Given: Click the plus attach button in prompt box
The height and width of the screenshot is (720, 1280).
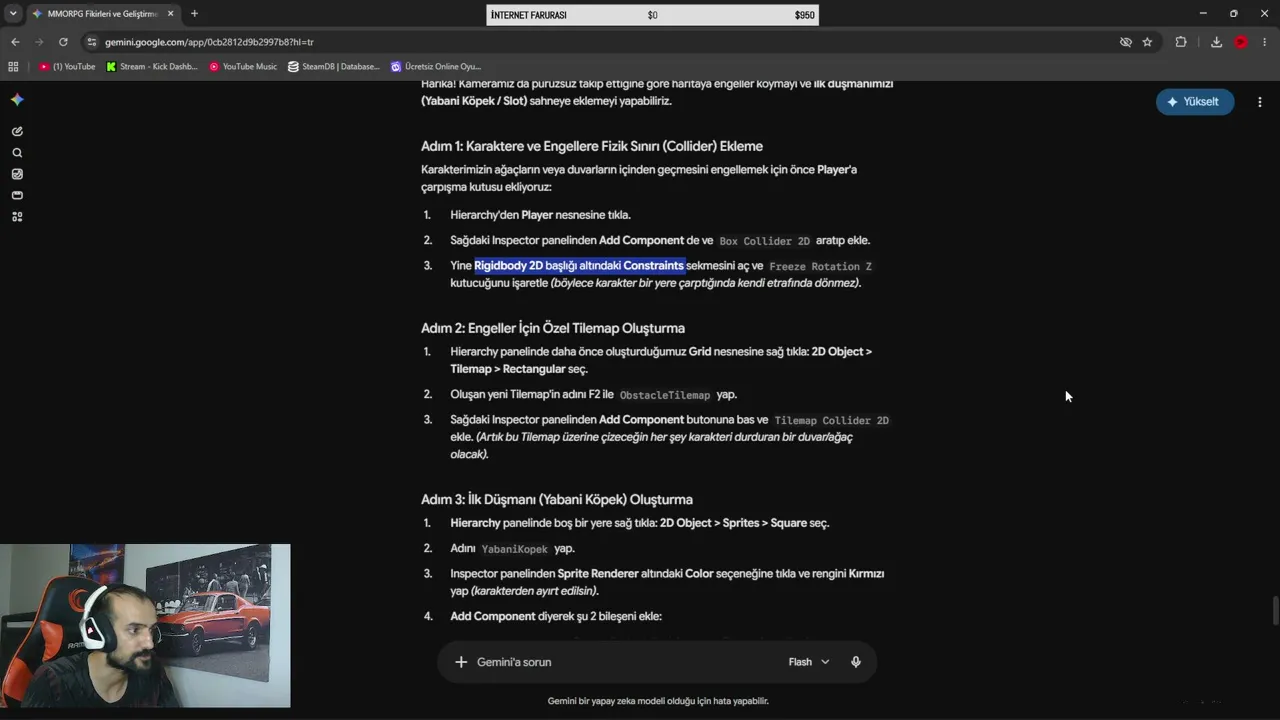Looking at the screenshot, I should 461,662.
